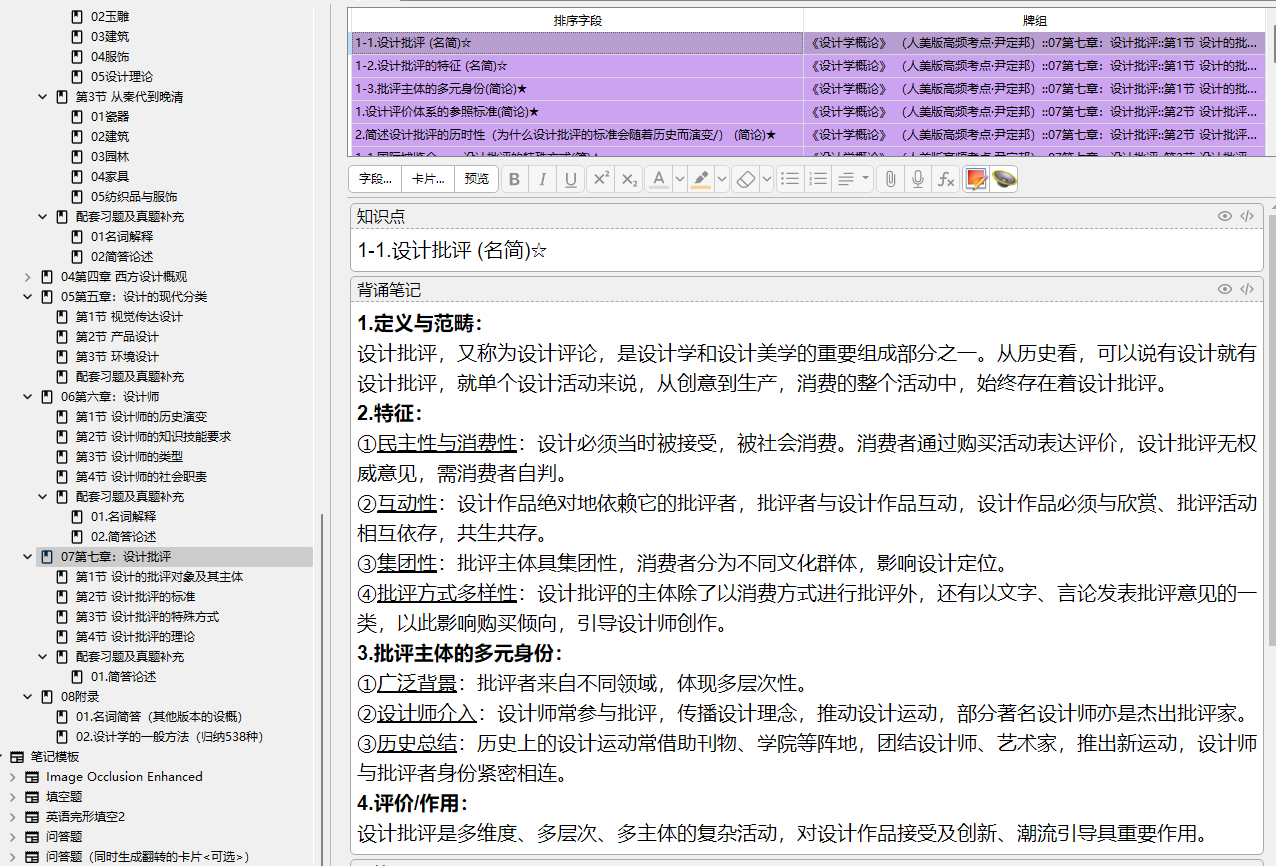Toggle HTML editor for 知识点 field
The image size is (1276, 866).
tap(1247, 216)
